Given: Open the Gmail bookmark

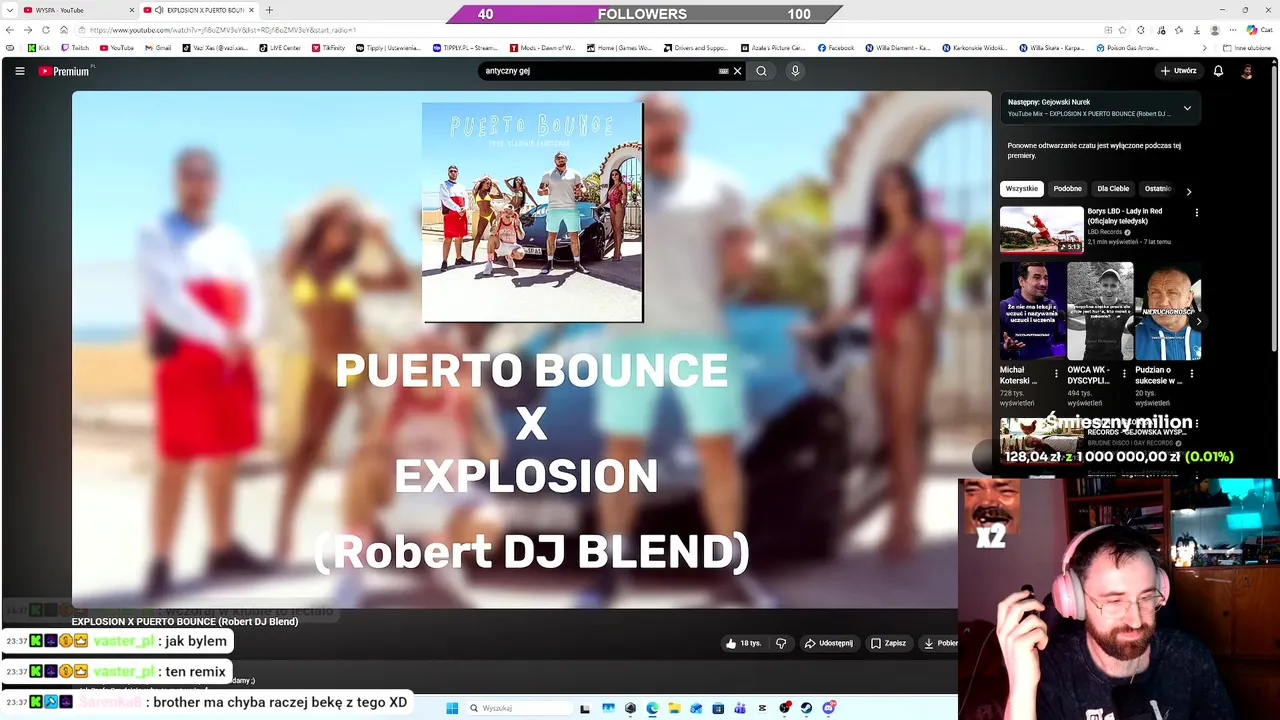Looking at the screenshot, I should point(158,48).
